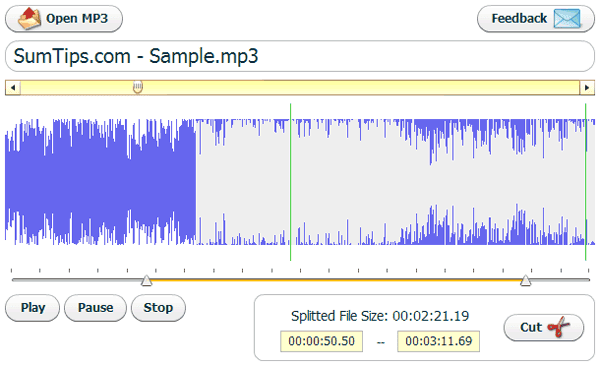Click the left green selection marker line
The image size is (600, 365).
pyautogui.click(x=290, y=182)
